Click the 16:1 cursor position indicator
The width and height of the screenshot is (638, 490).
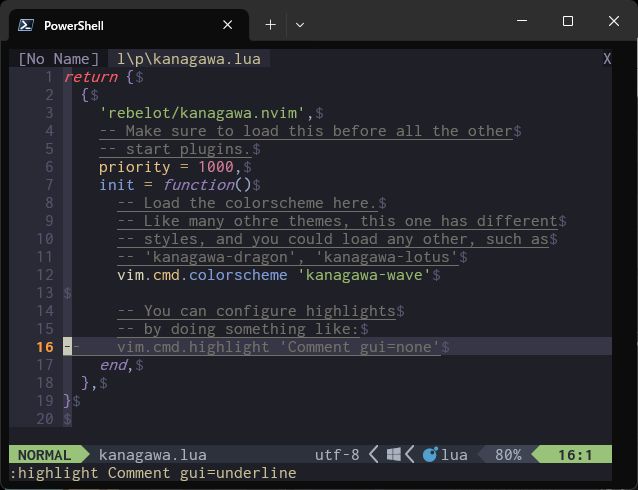(x=575, y=455)
